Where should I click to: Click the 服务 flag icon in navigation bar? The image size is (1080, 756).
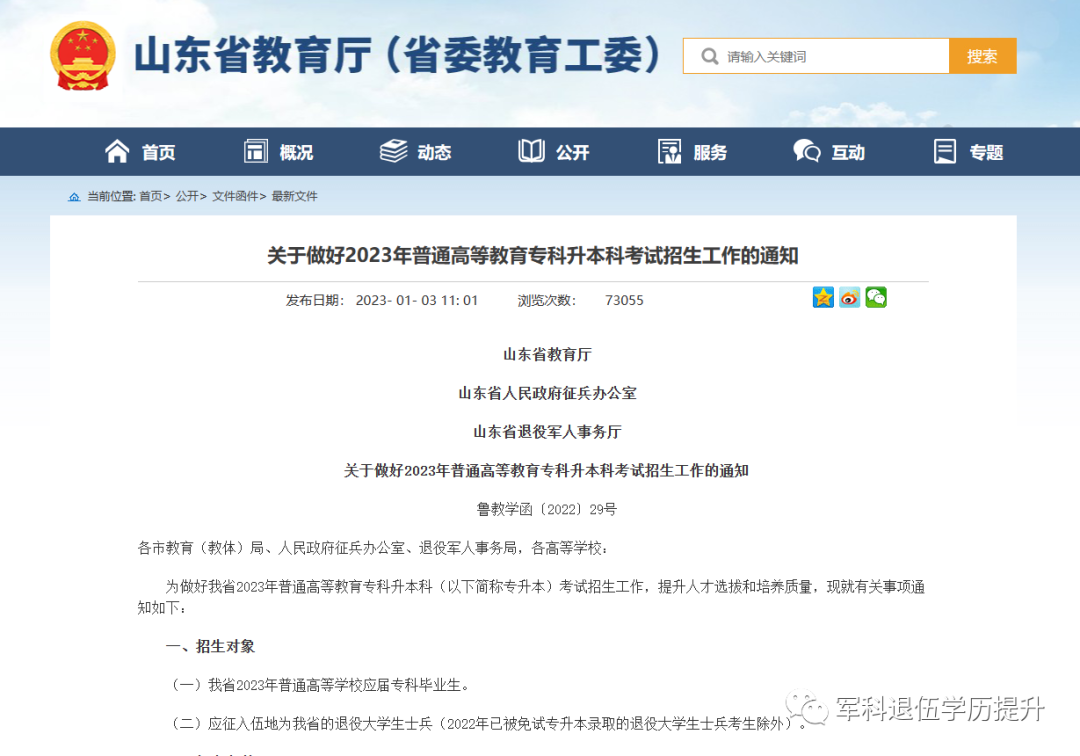(669, 151)
